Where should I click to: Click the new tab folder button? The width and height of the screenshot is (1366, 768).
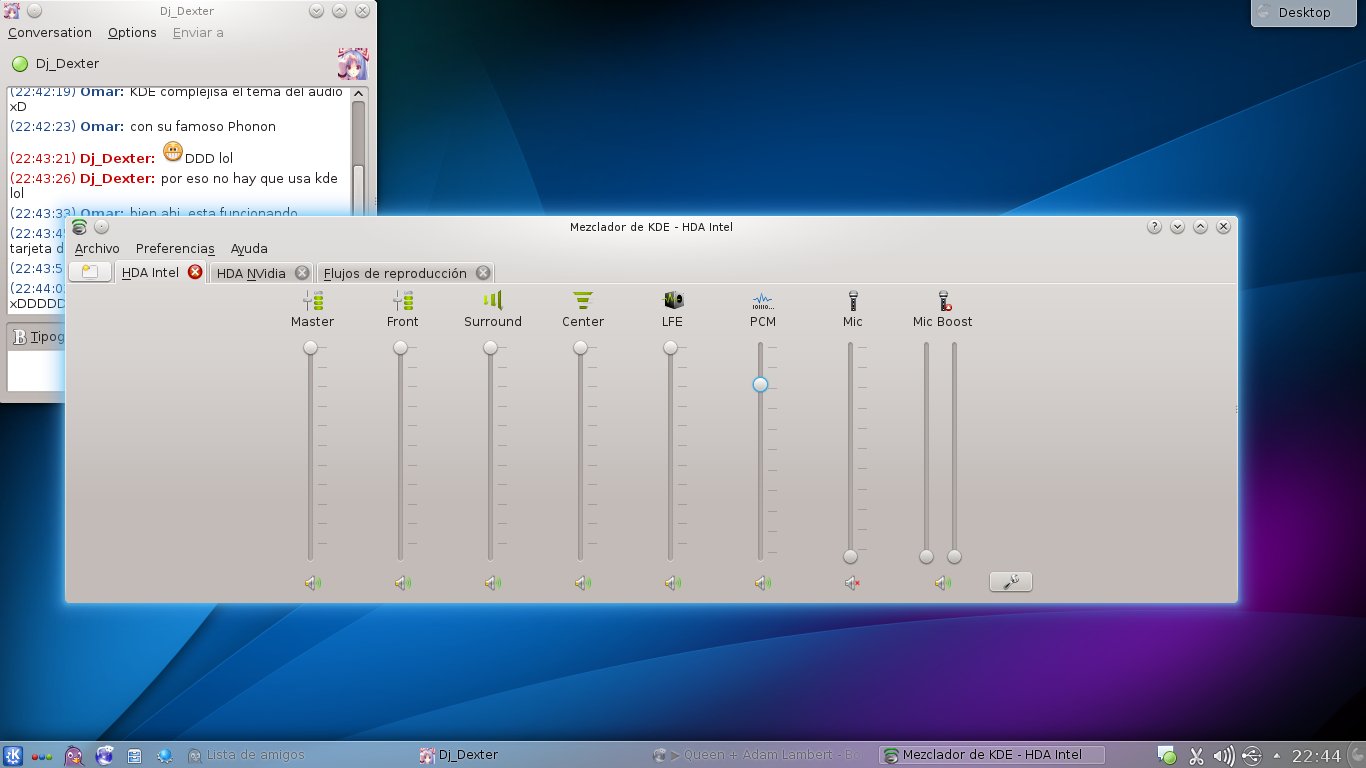(x=90, y=272)
